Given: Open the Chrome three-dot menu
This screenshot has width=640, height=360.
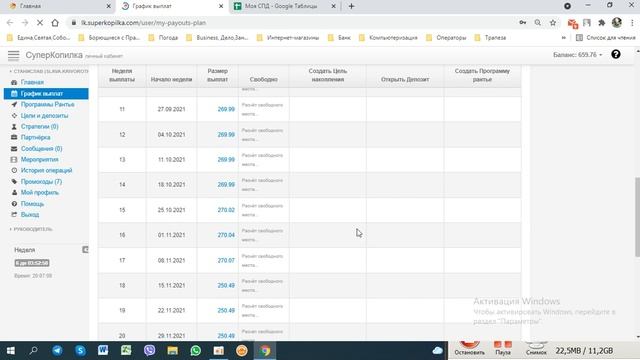Looking at the screenshot, I should pos(632,23).
